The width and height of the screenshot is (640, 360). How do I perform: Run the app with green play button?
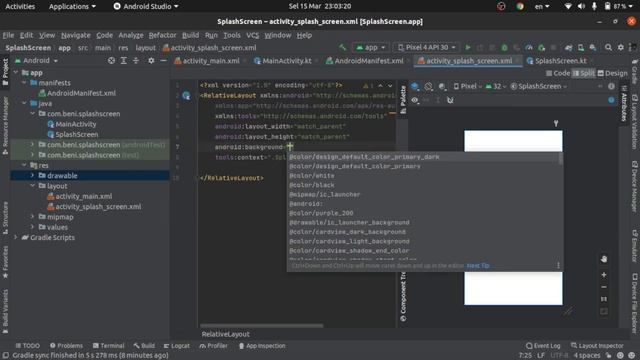[468, 47]
